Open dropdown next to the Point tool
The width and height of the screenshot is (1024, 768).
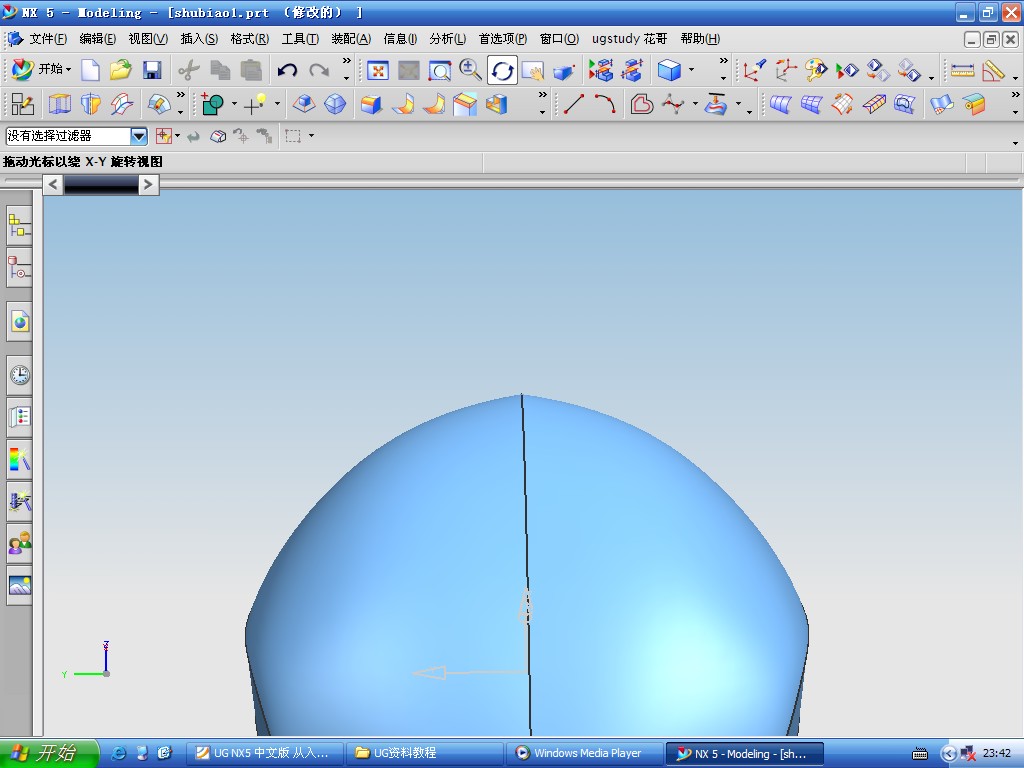277,103
